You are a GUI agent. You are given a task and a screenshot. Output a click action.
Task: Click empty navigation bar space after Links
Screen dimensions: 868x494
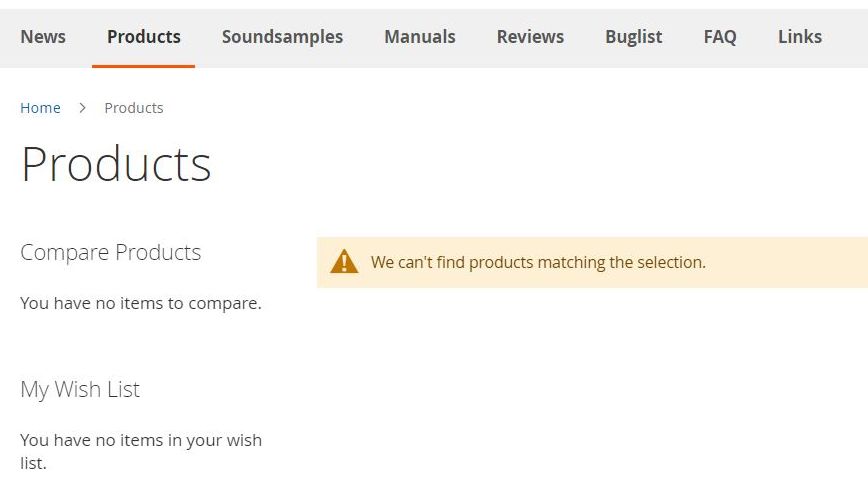[846, 37]
